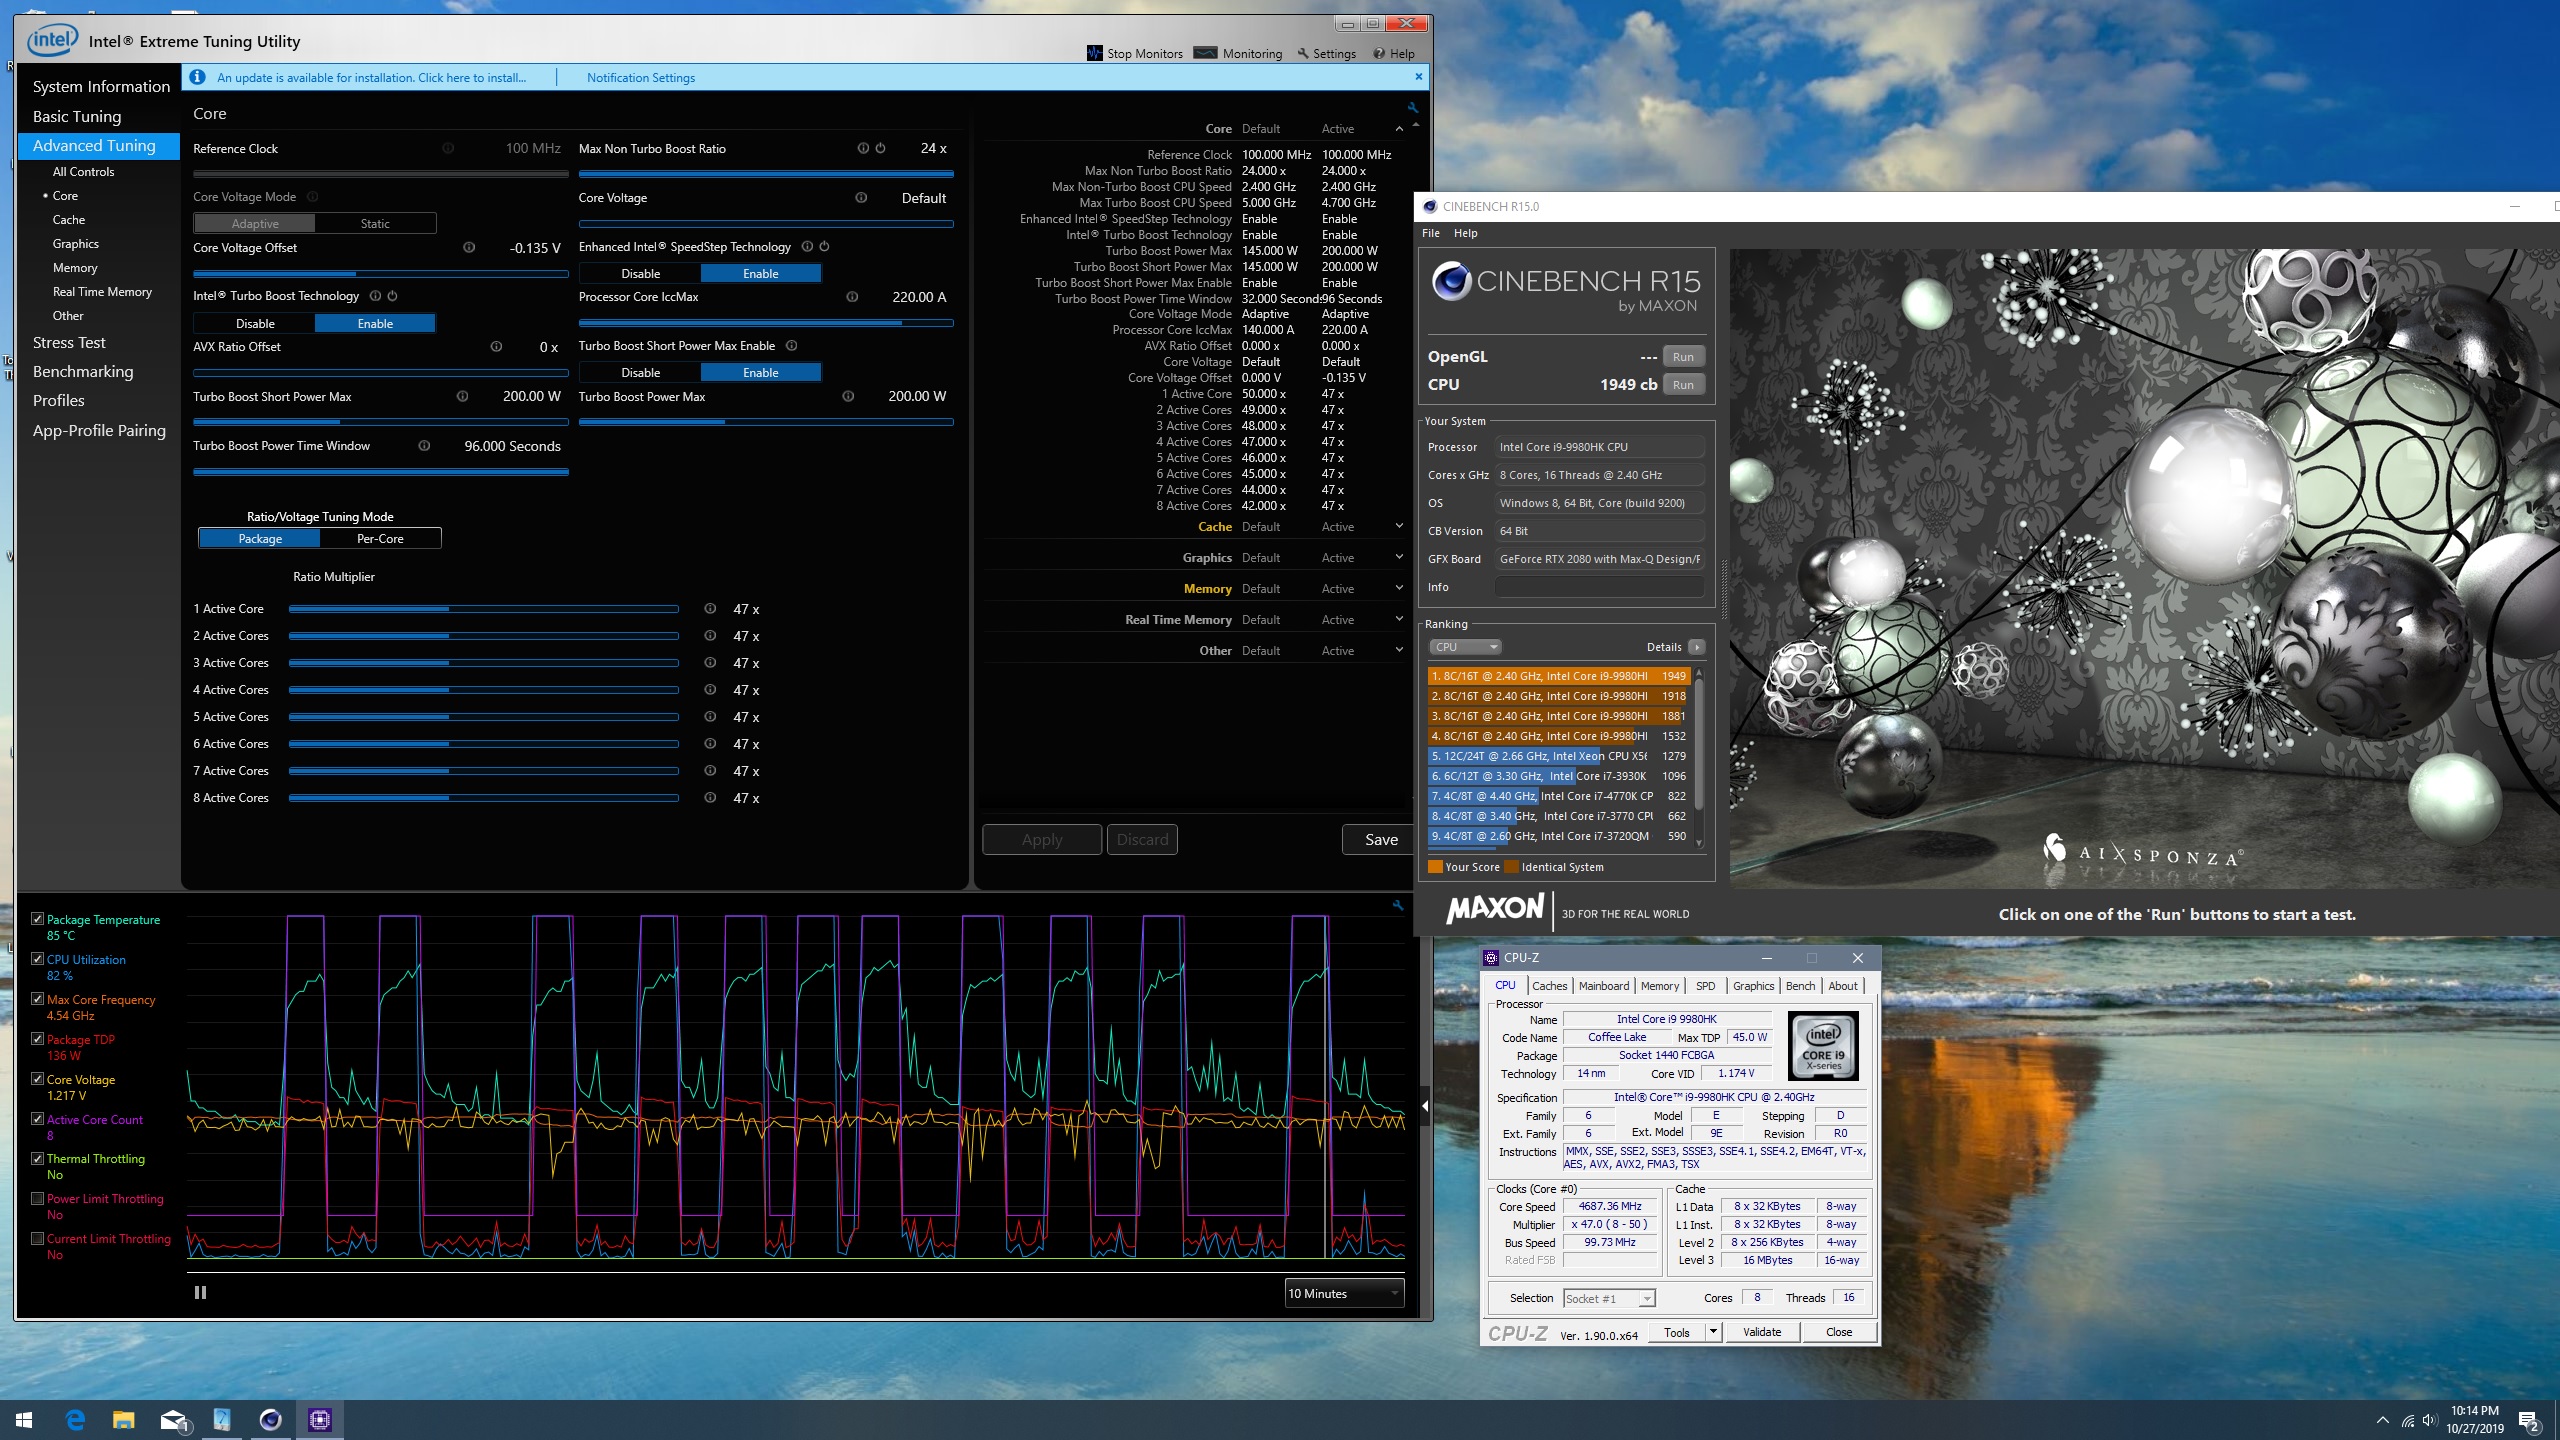Click info icon for 1 Active Core ratio

pos(710,608)
